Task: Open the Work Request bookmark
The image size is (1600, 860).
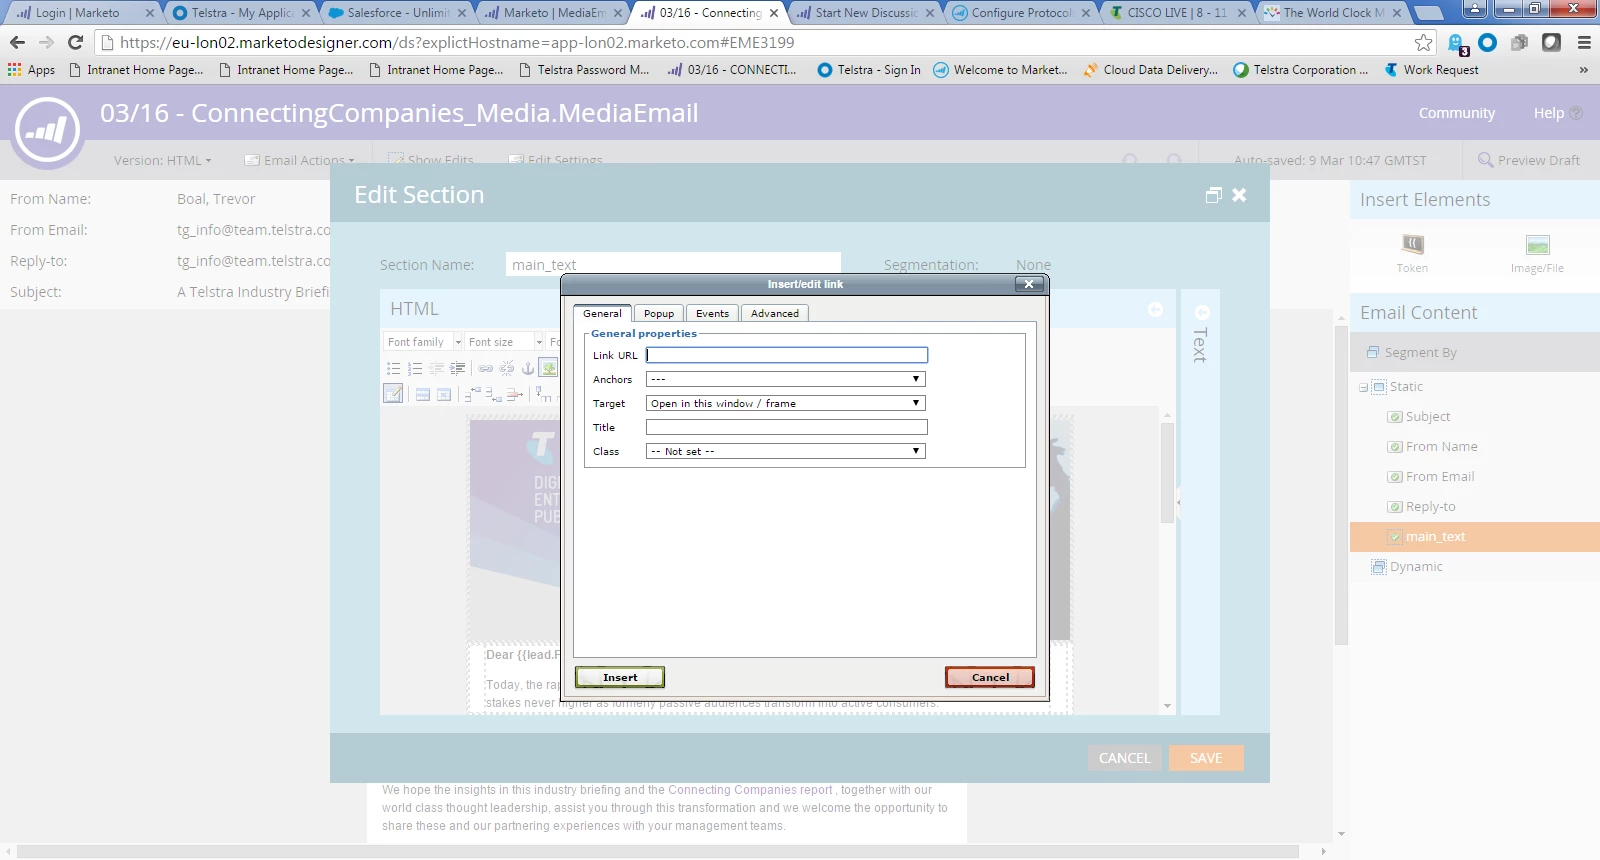Action: coord(1431,70)
